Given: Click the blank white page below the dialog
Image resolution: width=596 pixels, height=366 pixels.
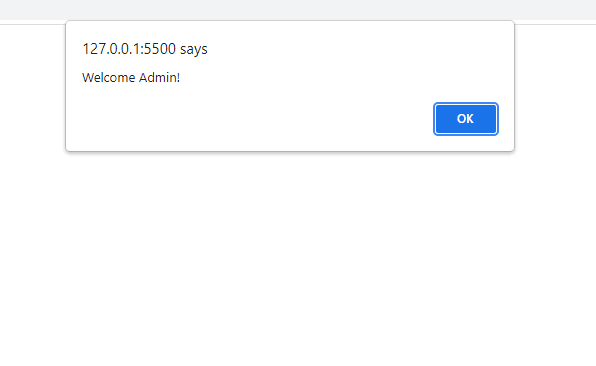Looking at the screenshot, I should point(298,258).
